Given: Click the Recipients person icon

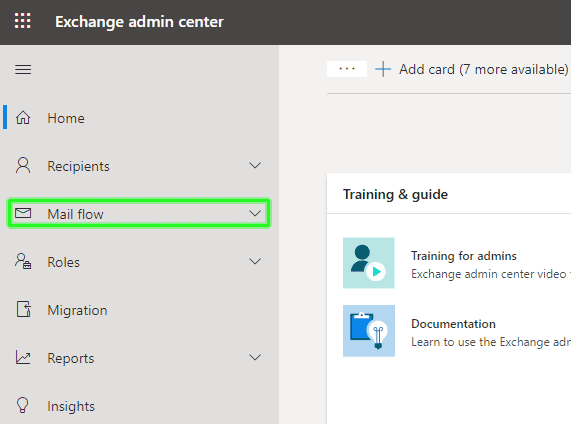Looking at the screenshot, I should 23,165.
